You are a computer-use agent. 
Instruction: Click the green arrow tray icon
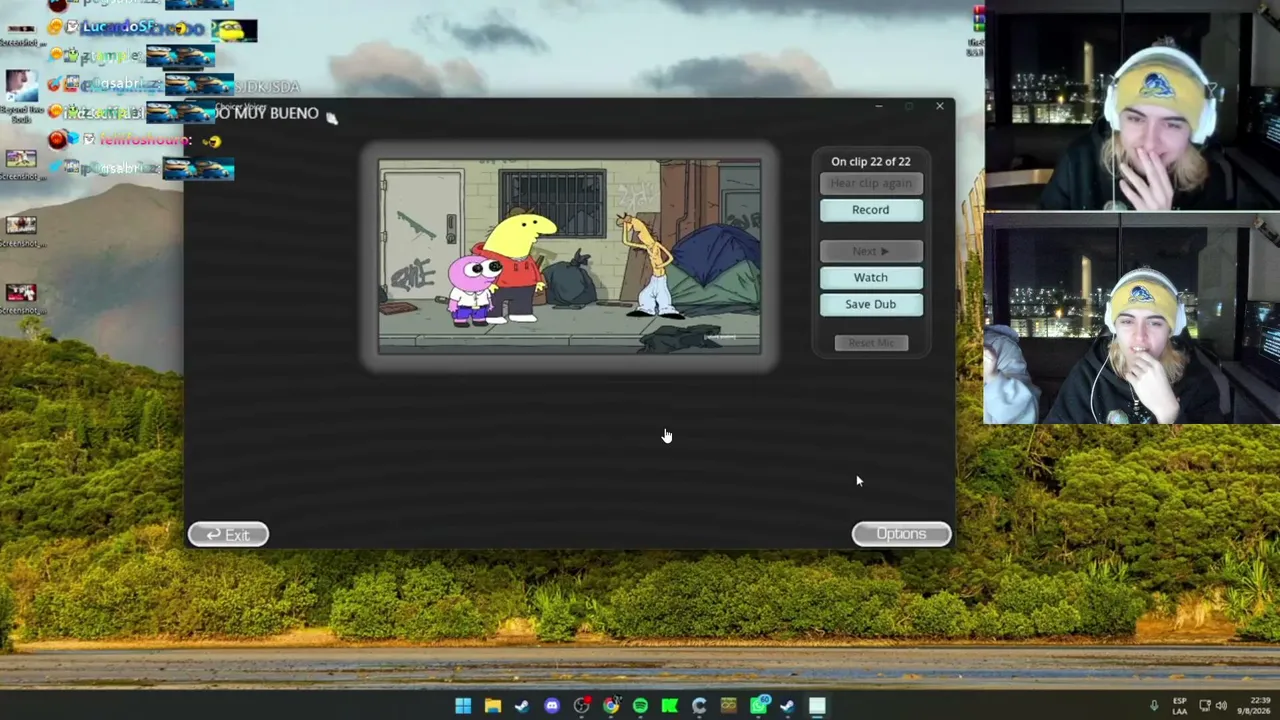pos(1154,706)
